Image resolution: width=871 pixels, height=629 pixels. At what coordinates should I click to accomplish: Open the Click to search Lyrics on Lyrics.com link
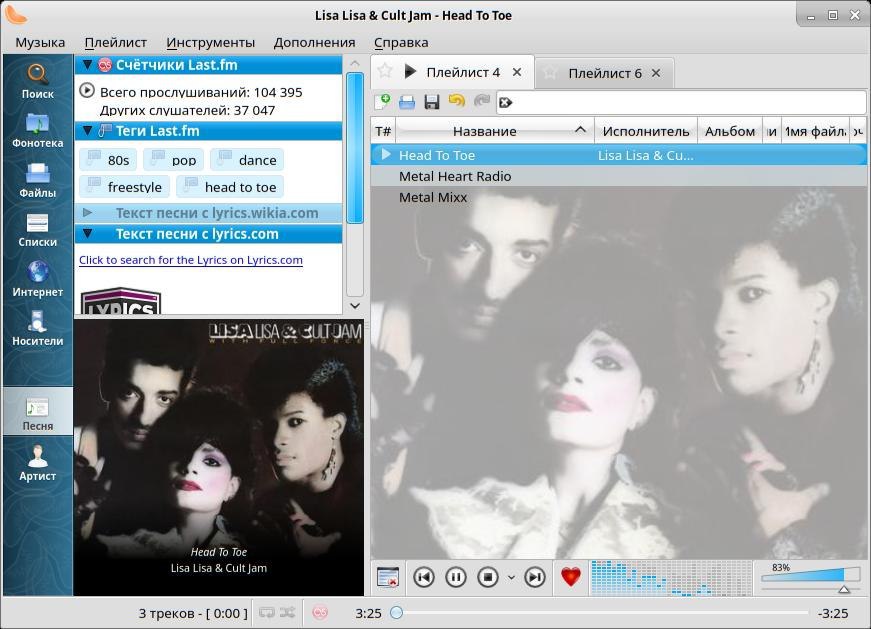click(x=191, y=260)
